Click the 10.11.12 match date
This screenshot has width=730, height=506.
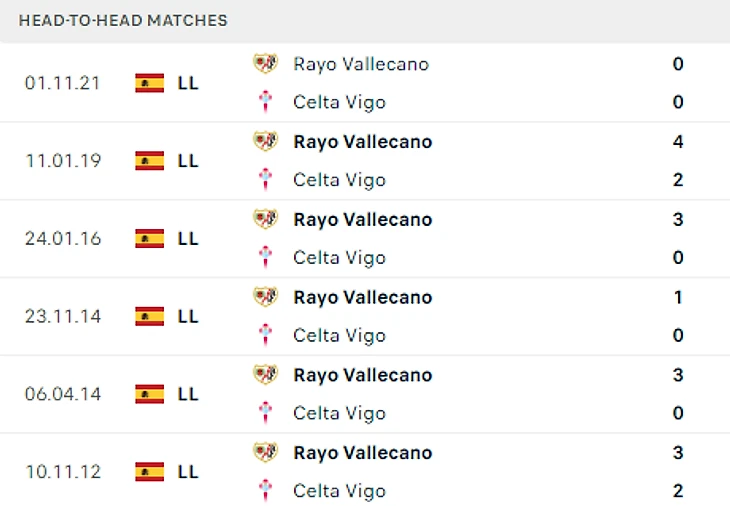pyautogui.click(x=63, y=472)
